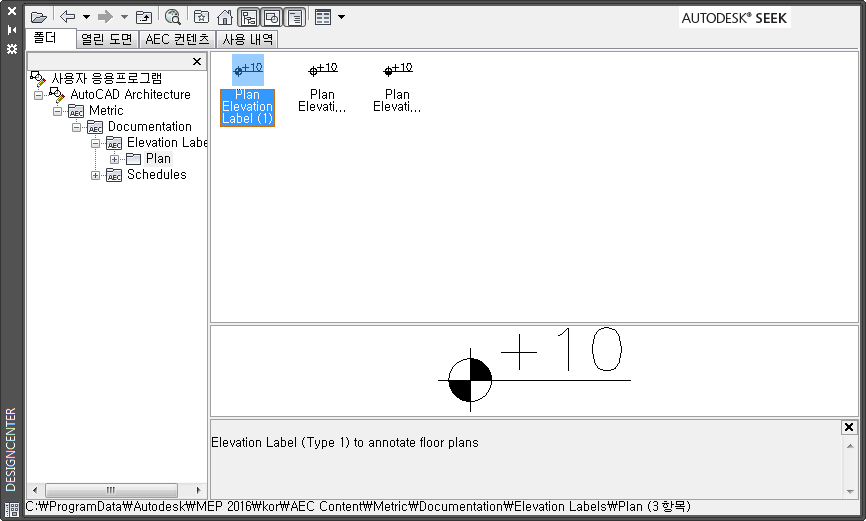Image resolution: width=866 pixels, height=521 pixels.
Task: Open the palette properties gear icon
Action: coord(12,49)
